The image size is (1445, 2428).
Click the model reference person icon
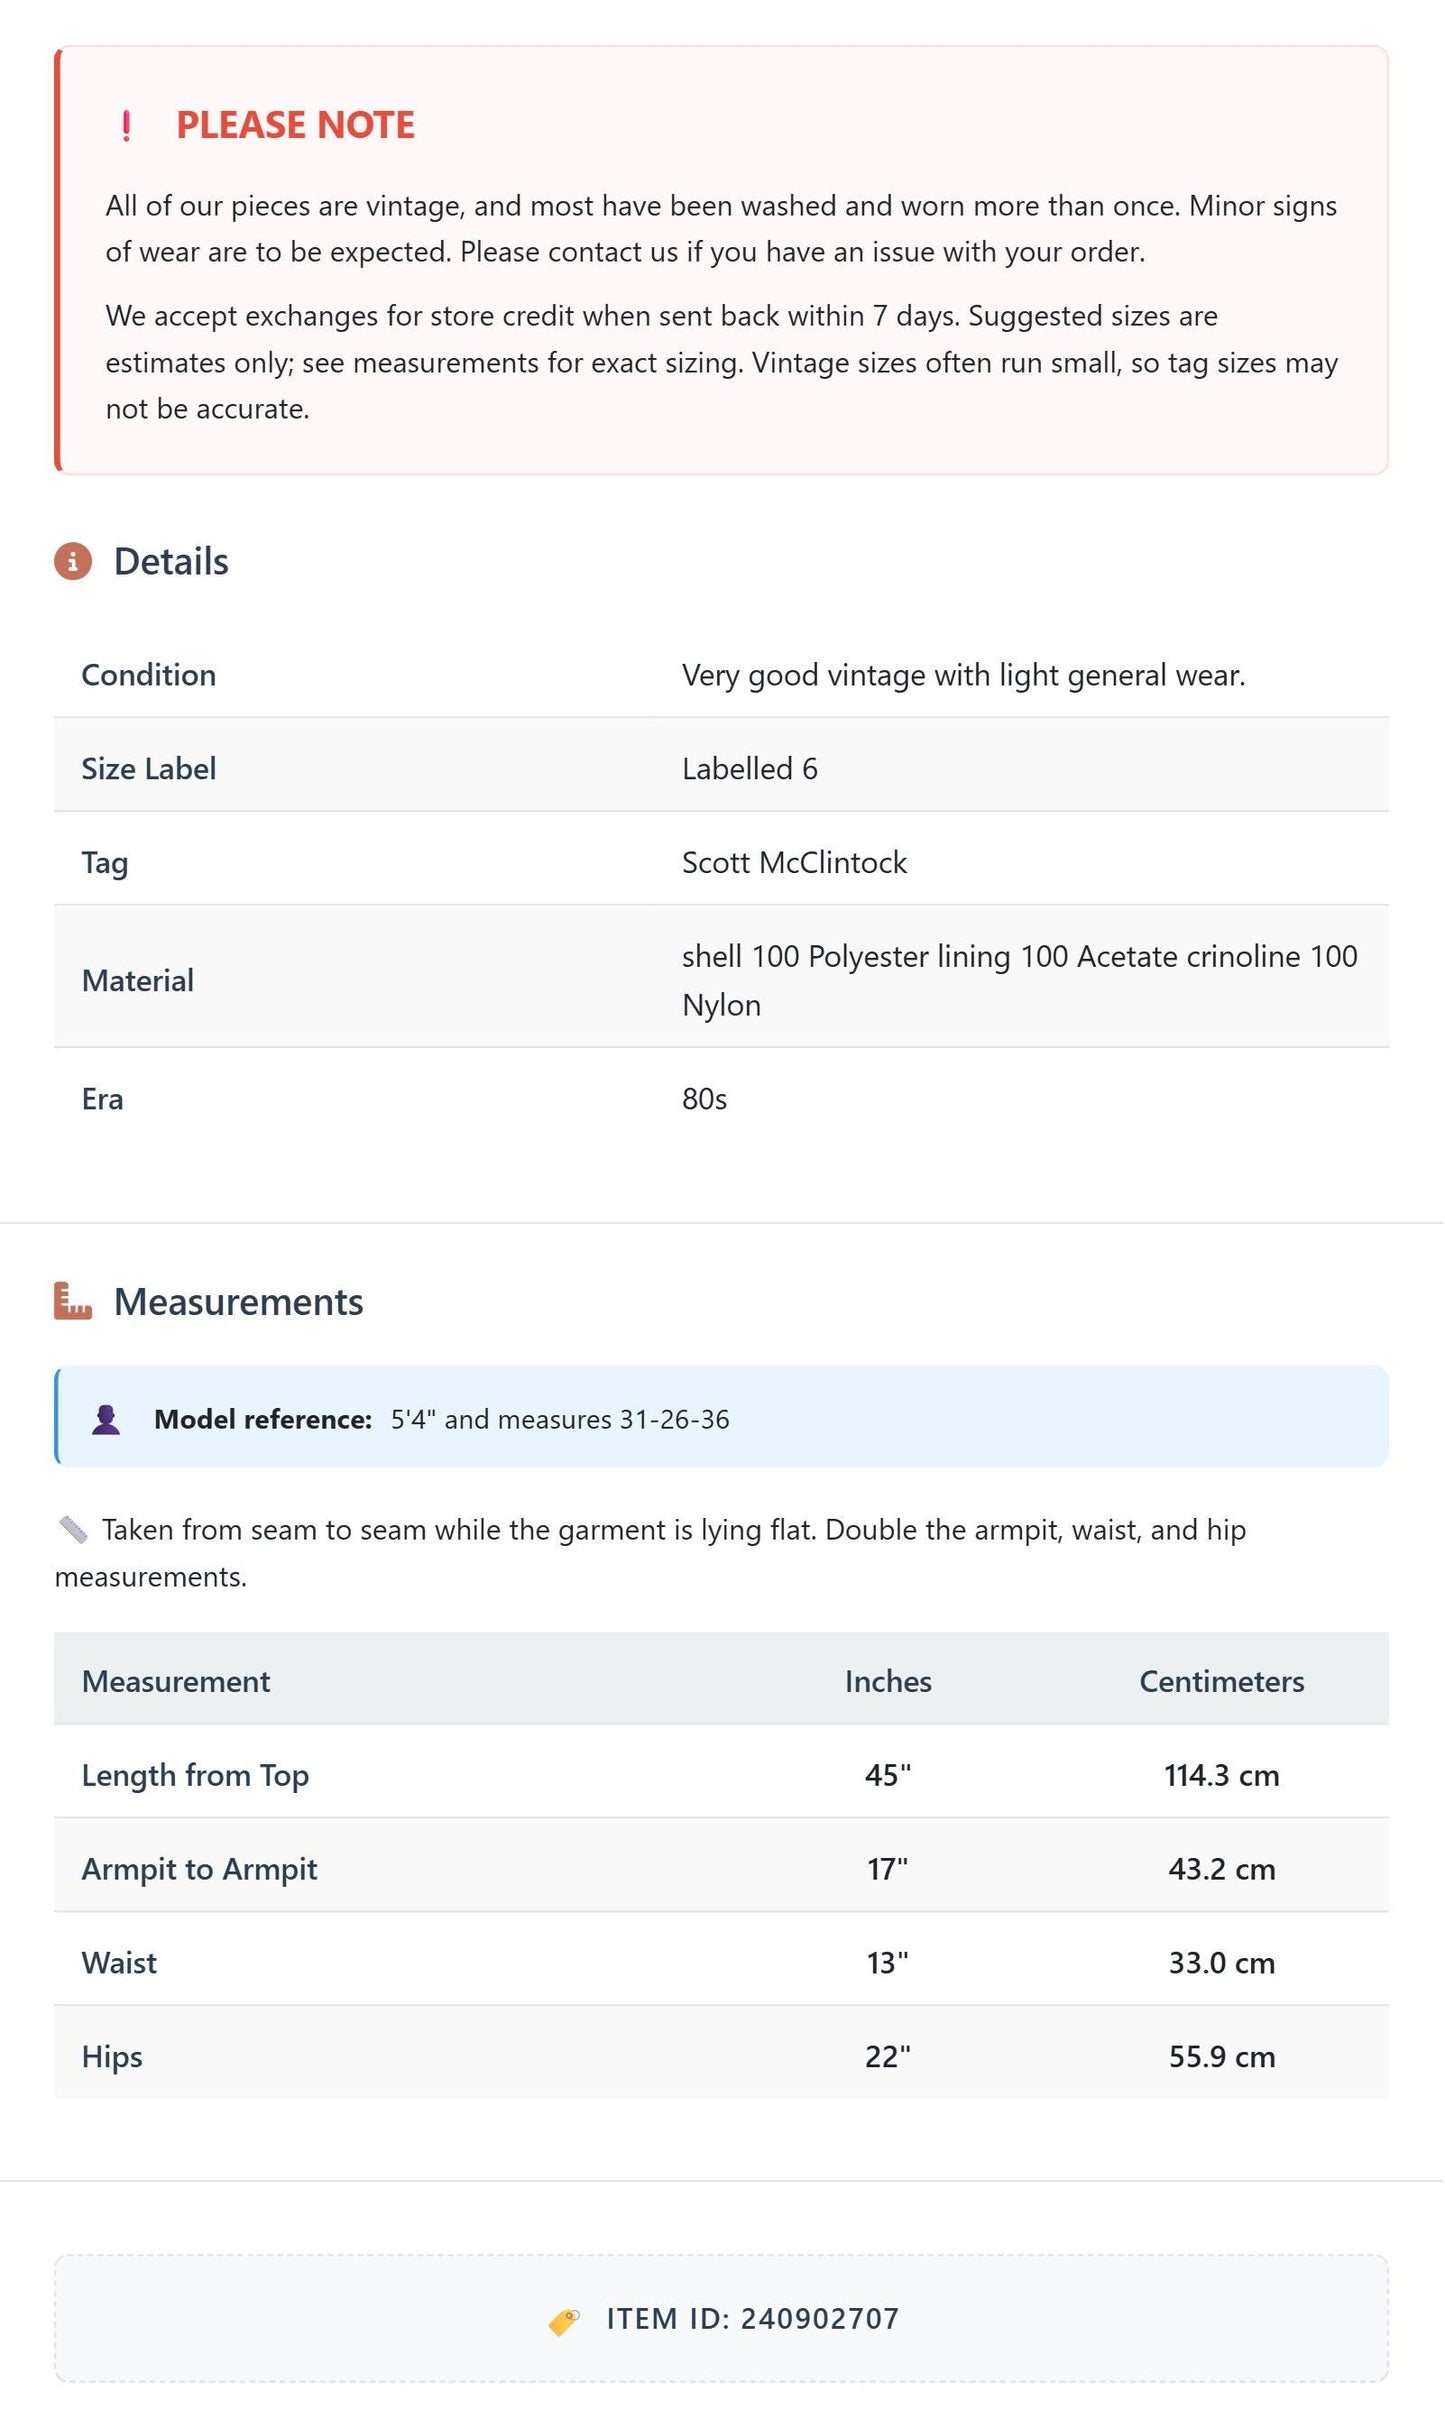(x=106, y=1419)
